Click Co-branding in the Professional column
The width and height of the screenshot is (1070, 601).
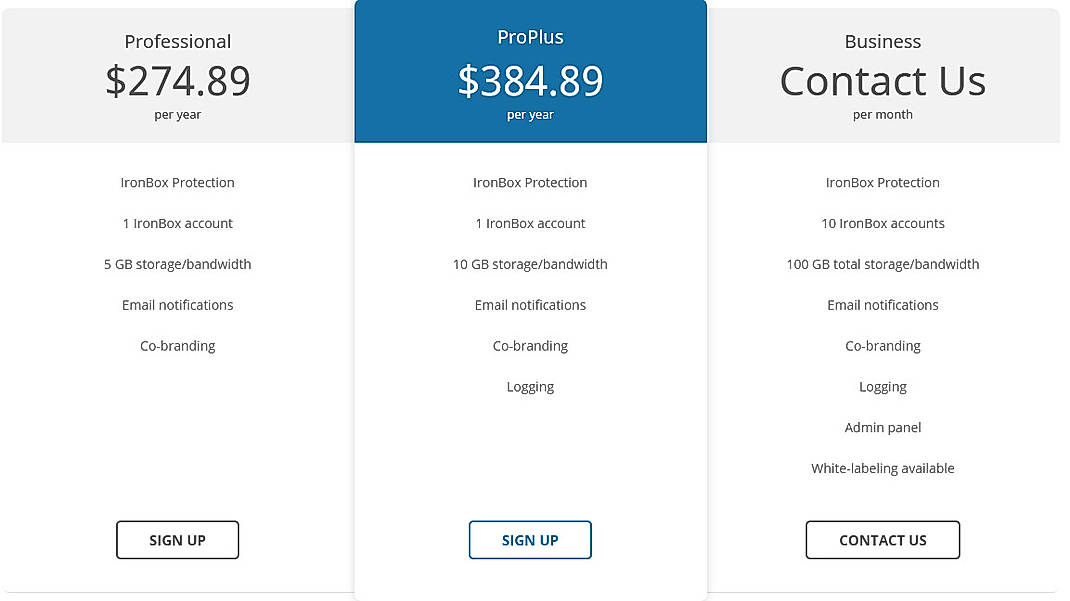coord(177,345)
